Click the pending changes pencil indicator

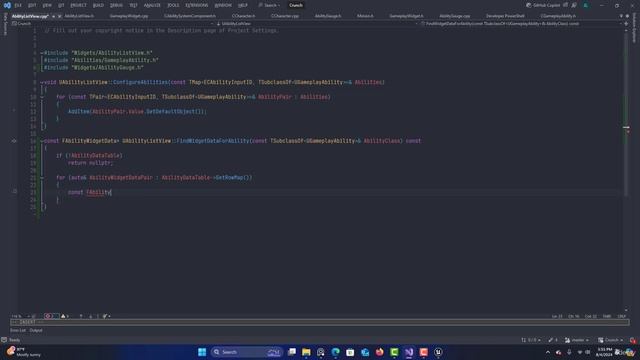tap(553, 340)
